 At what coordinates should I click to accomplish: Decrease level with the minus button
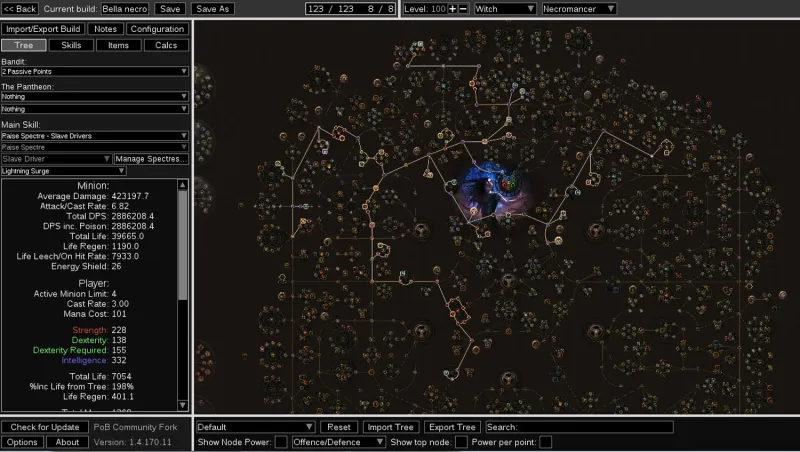click(463, 9)
